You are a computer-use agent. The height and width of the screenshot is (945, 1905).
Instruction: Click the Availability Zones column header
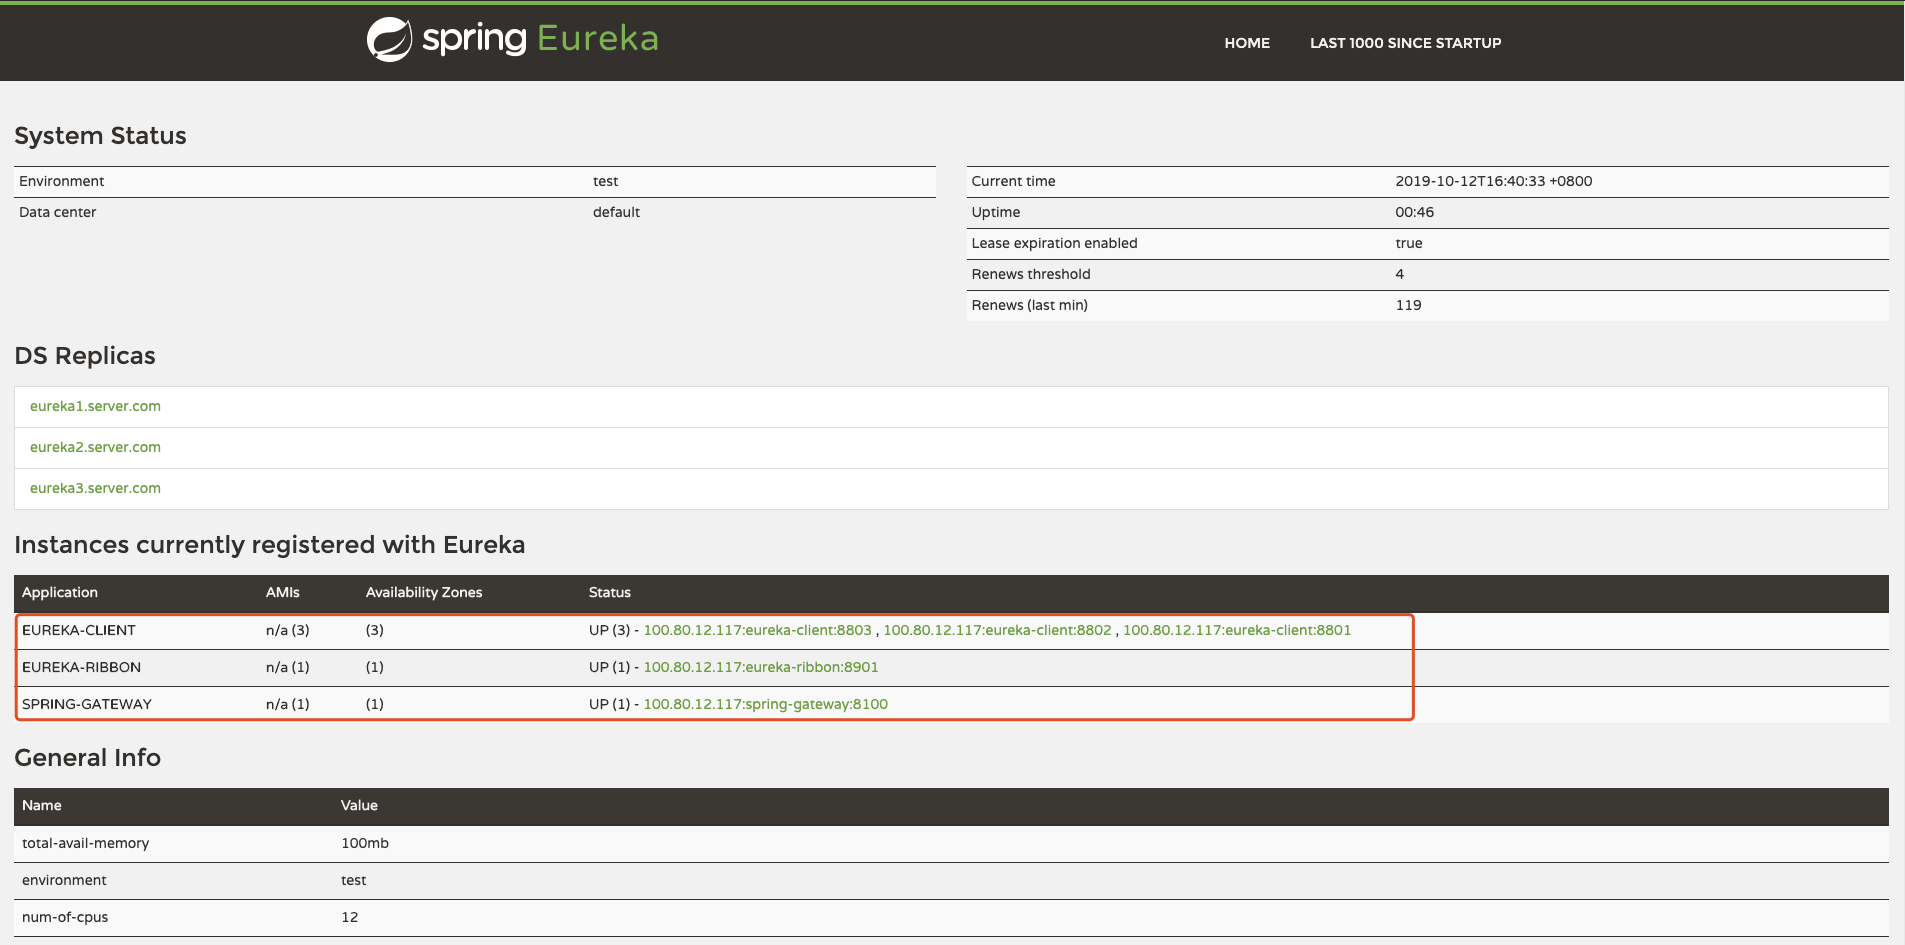click(x=424, y=592)
